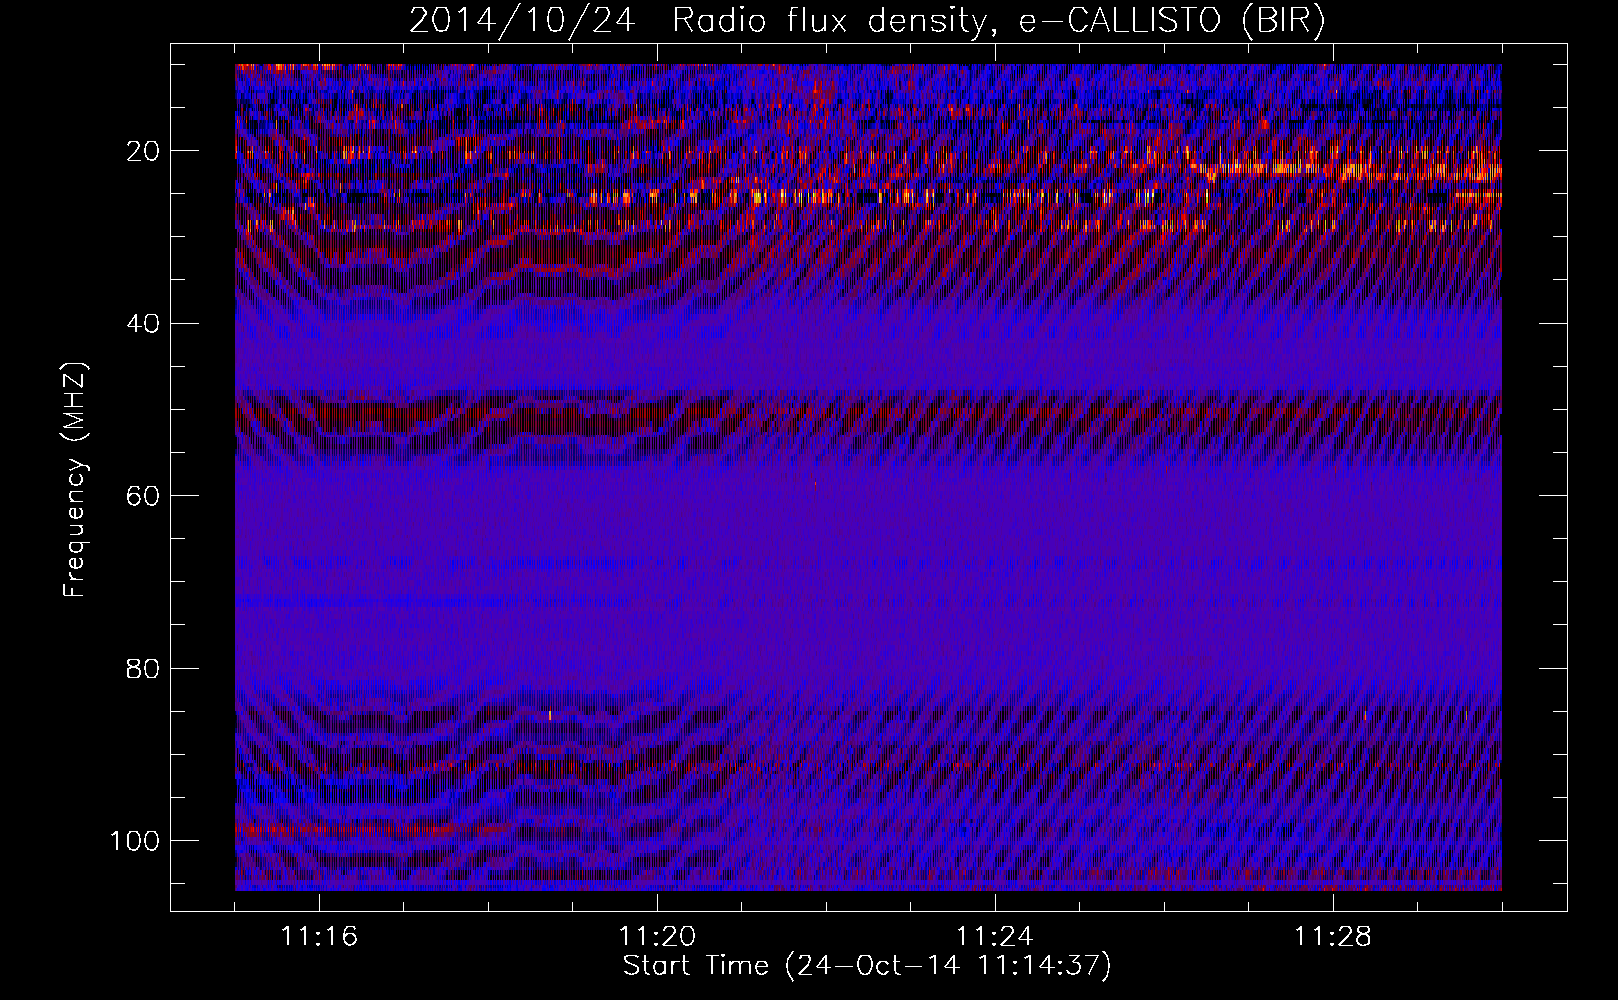The width and height of the screenshot is (1618, 1000).
Task: Click the frequency tick label "60"
Action: tap(144, 496)
